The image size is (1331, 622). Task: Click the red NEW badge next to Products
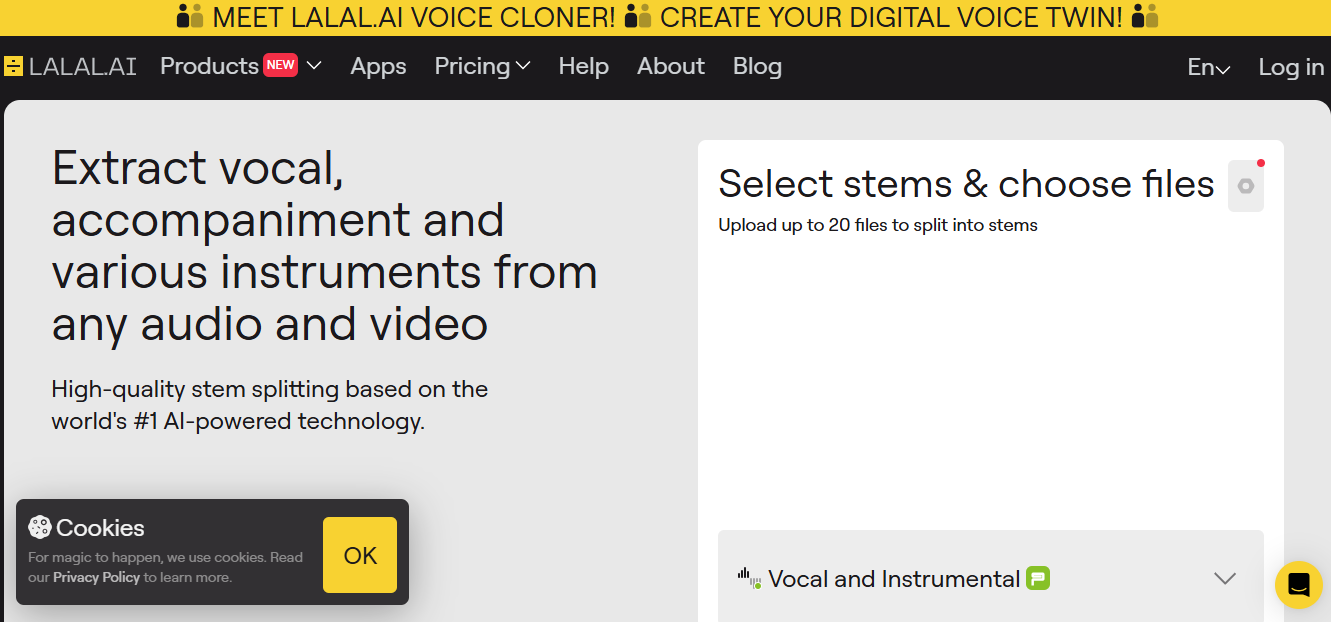click(x=281, y=65)
